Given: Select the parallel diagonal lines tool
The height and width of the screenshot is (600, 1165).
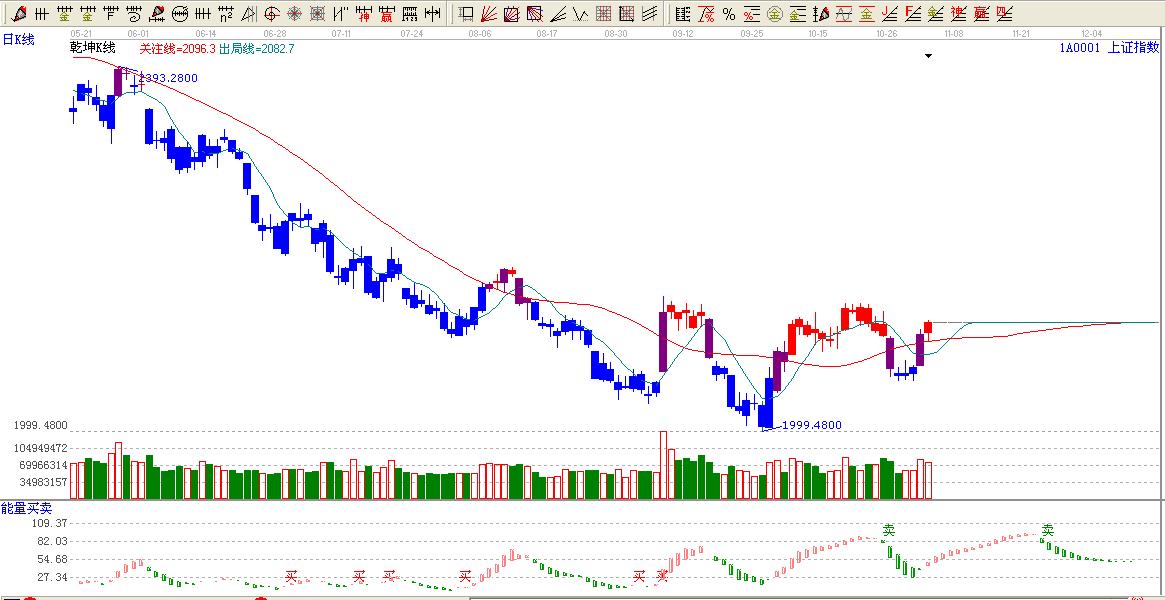Looking at the screenshot, I should tap(649, 14).
